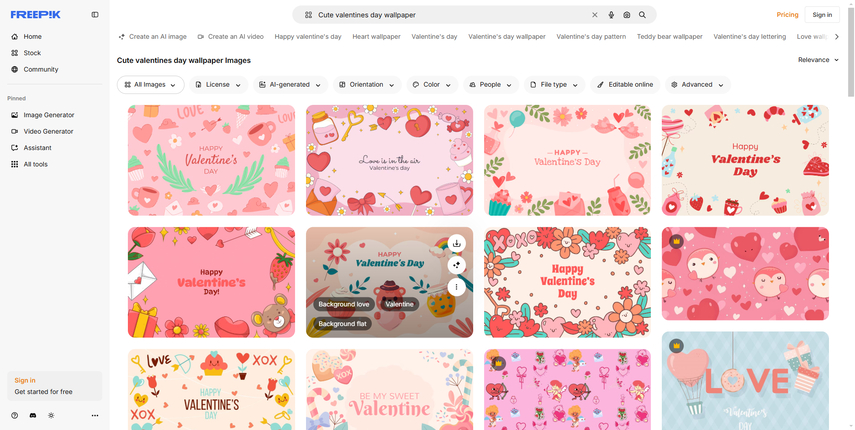Click Sign in button in header
Screen dimensions: 855x430
[x=822, y=15]
